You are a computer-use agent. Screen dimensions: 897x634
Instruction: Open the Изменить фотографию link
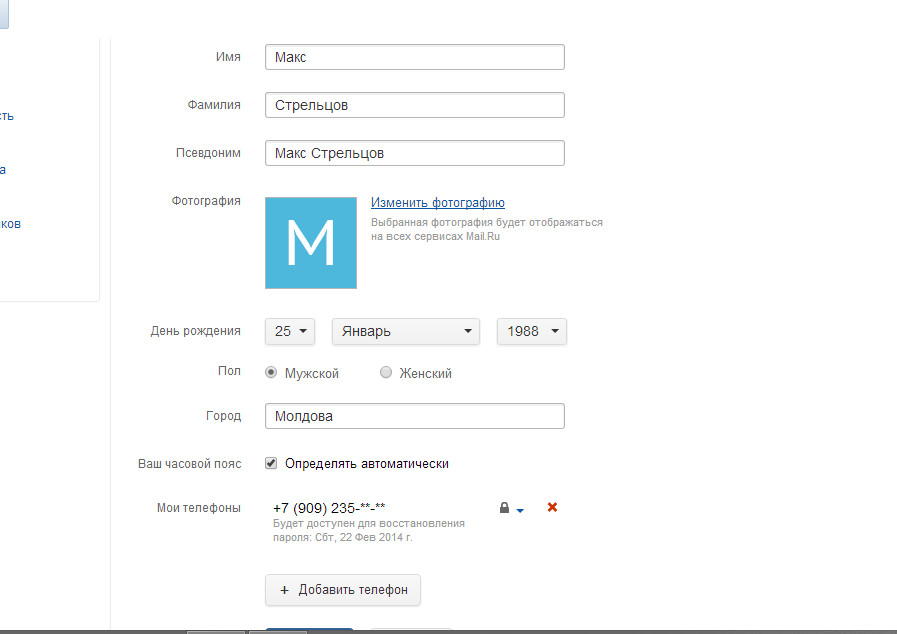[x=438, y=203]
